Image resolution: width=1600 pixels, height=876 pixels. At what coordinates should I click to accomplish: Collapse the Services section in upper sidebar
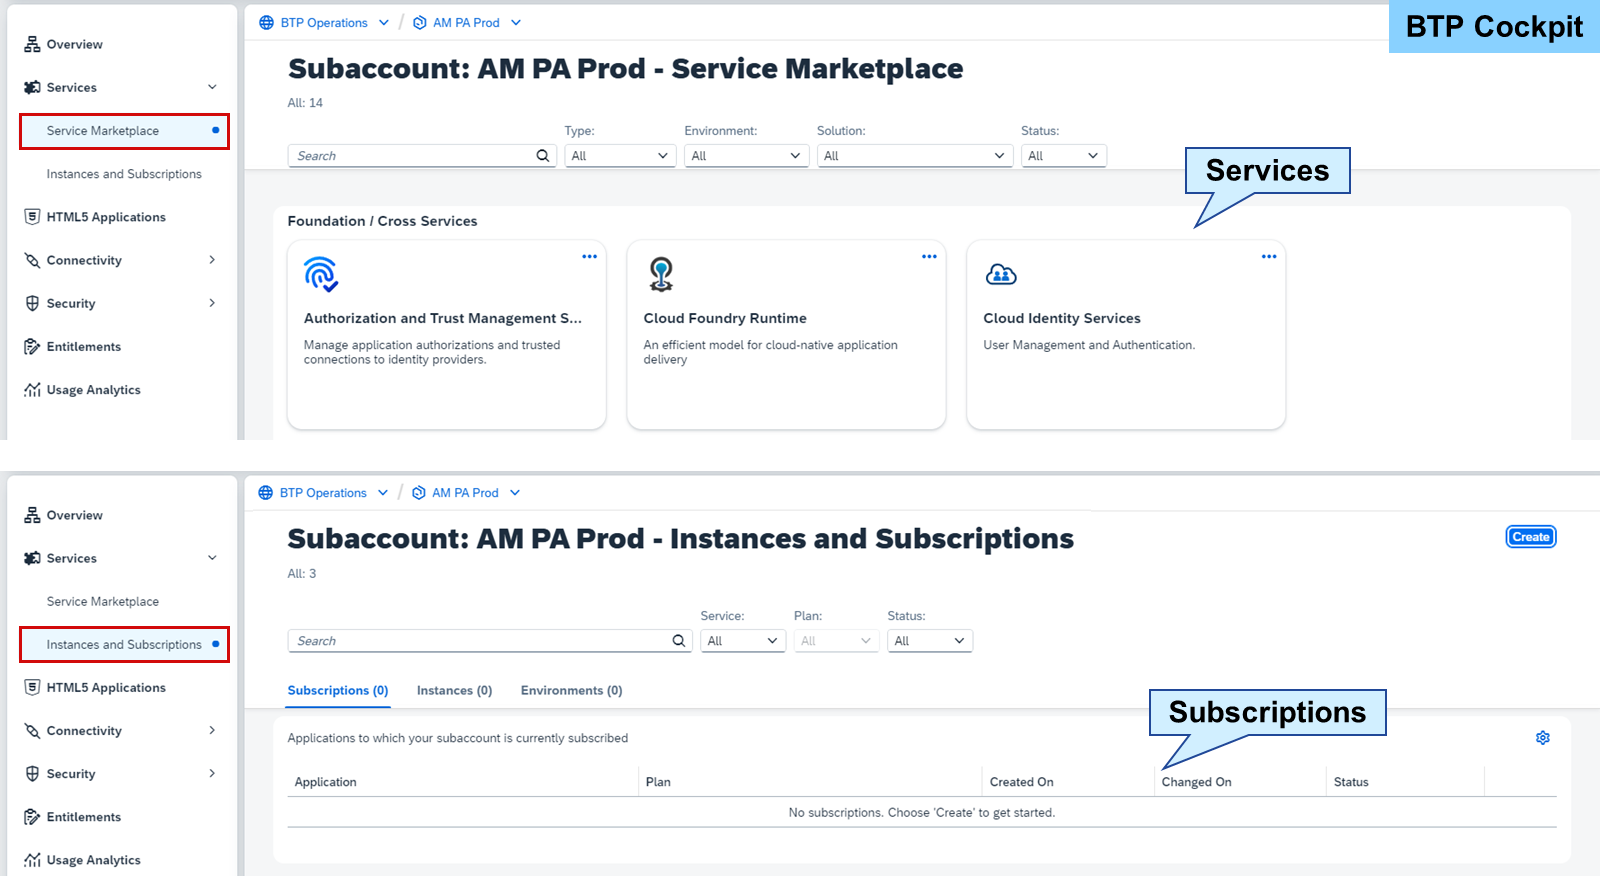click(212, 87)
